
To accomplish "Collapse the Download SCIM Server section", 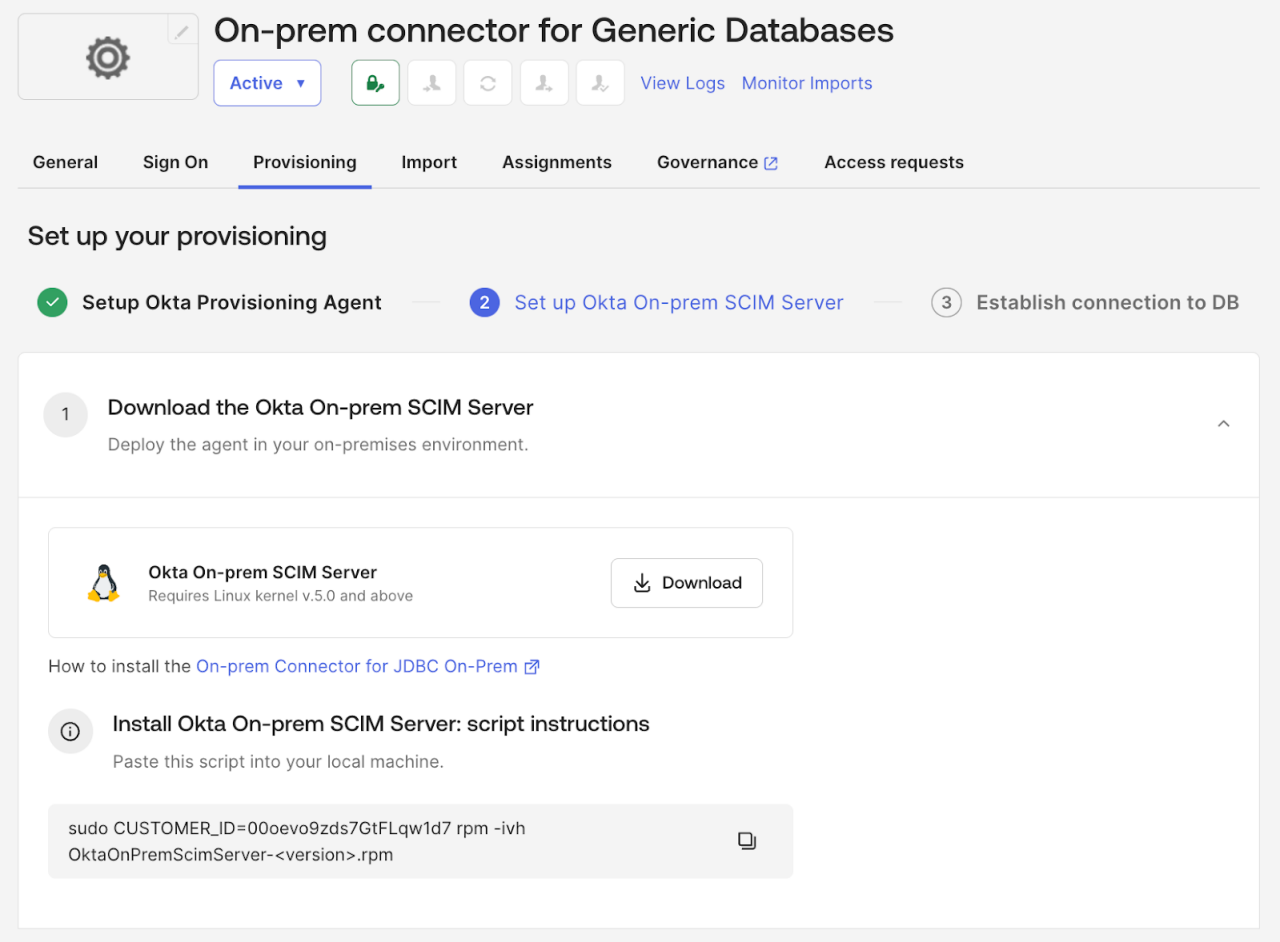I will (x=1223, y=423).
